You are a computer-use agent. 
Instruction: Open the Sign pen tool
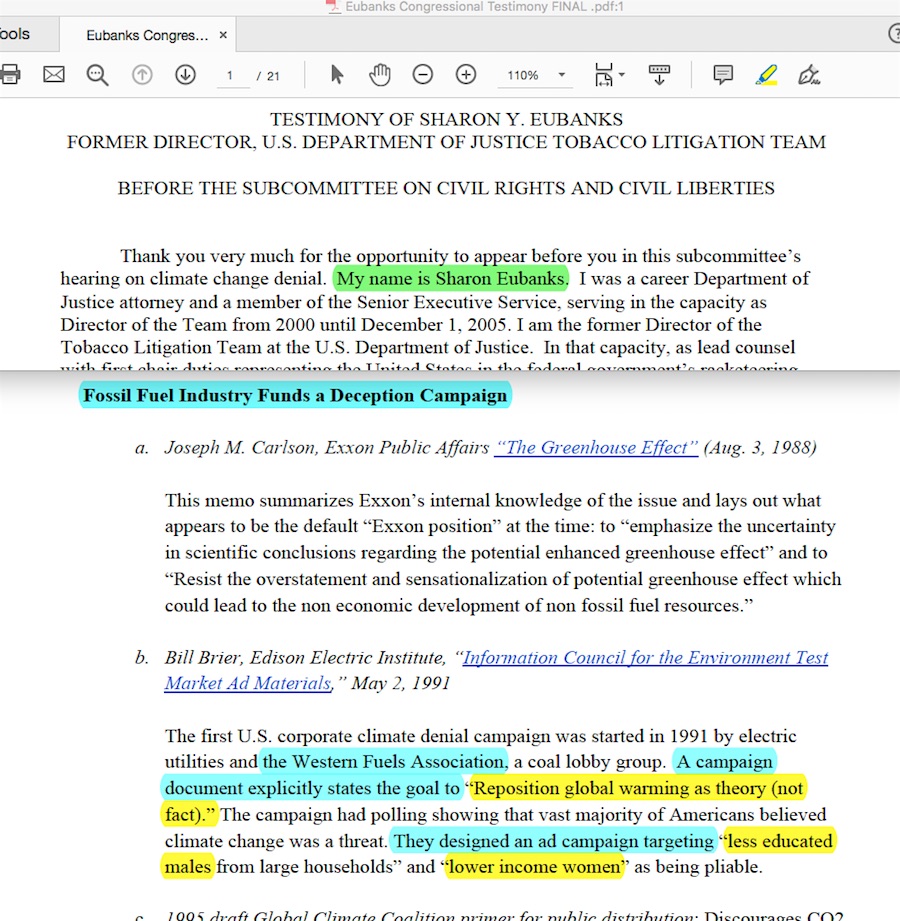pyautogui.click(x=810, y=75)
